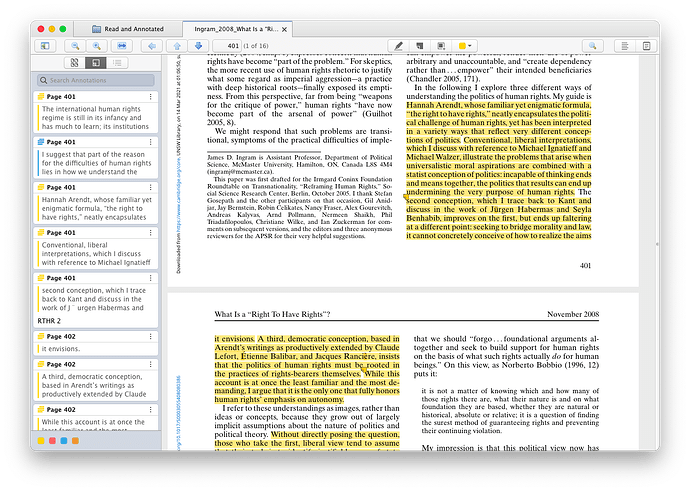
Task: Open the search in document tool
Action: coord(593,46)
